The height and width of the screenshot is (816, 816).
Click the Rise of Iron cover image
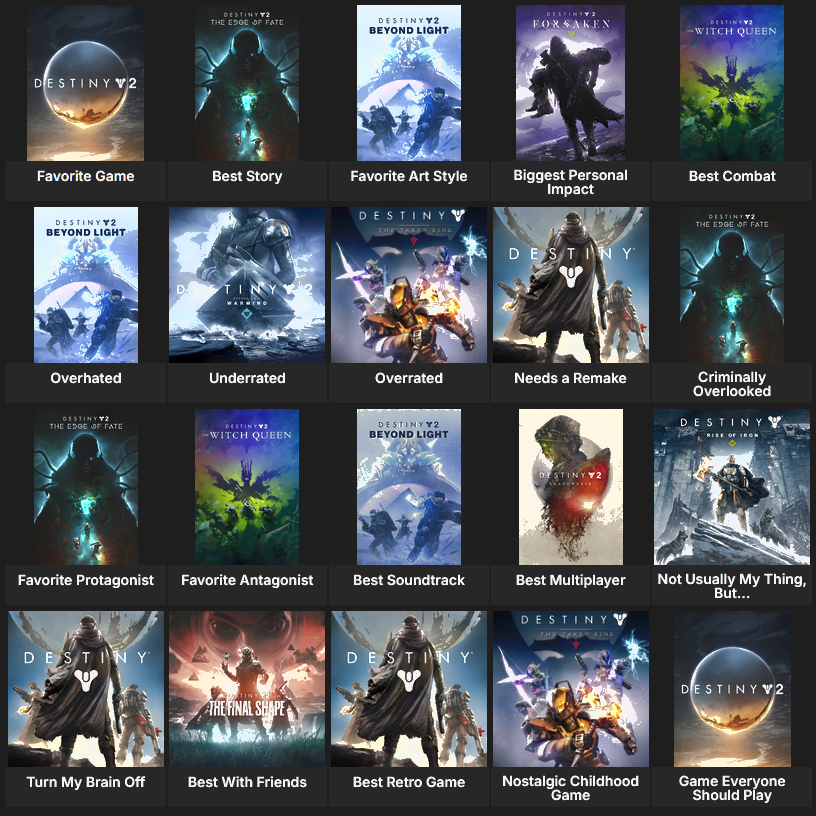732,487
